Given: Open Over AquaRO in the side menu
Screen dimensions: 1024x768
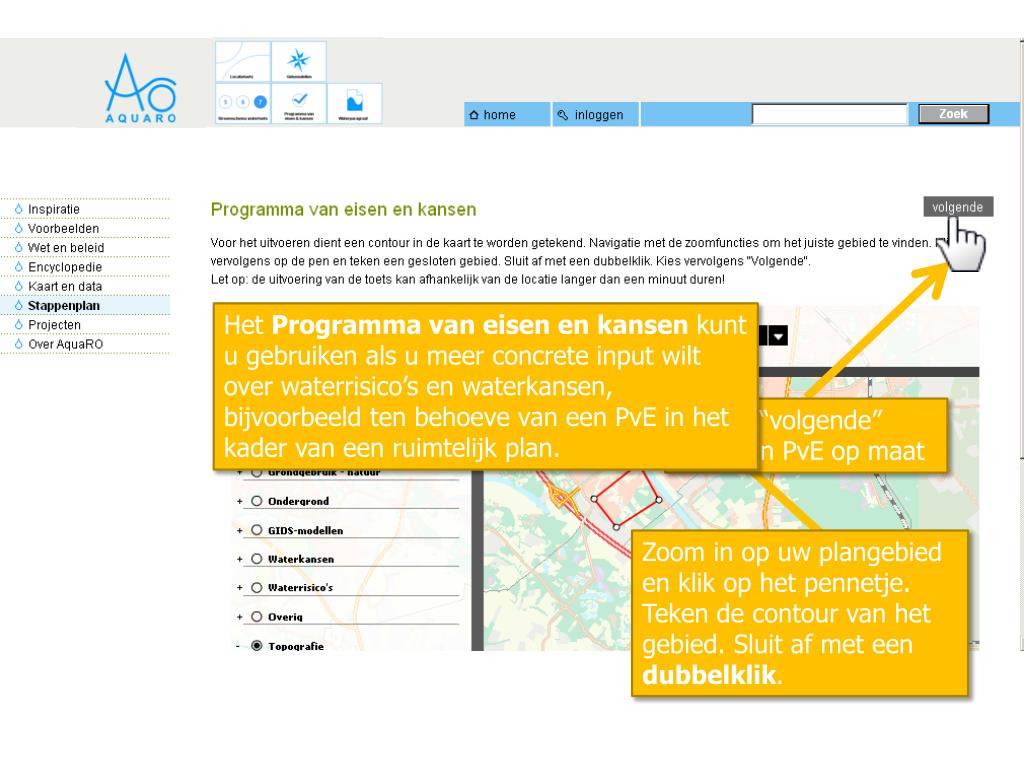Looking at the screenshot, I should point(65,344).
